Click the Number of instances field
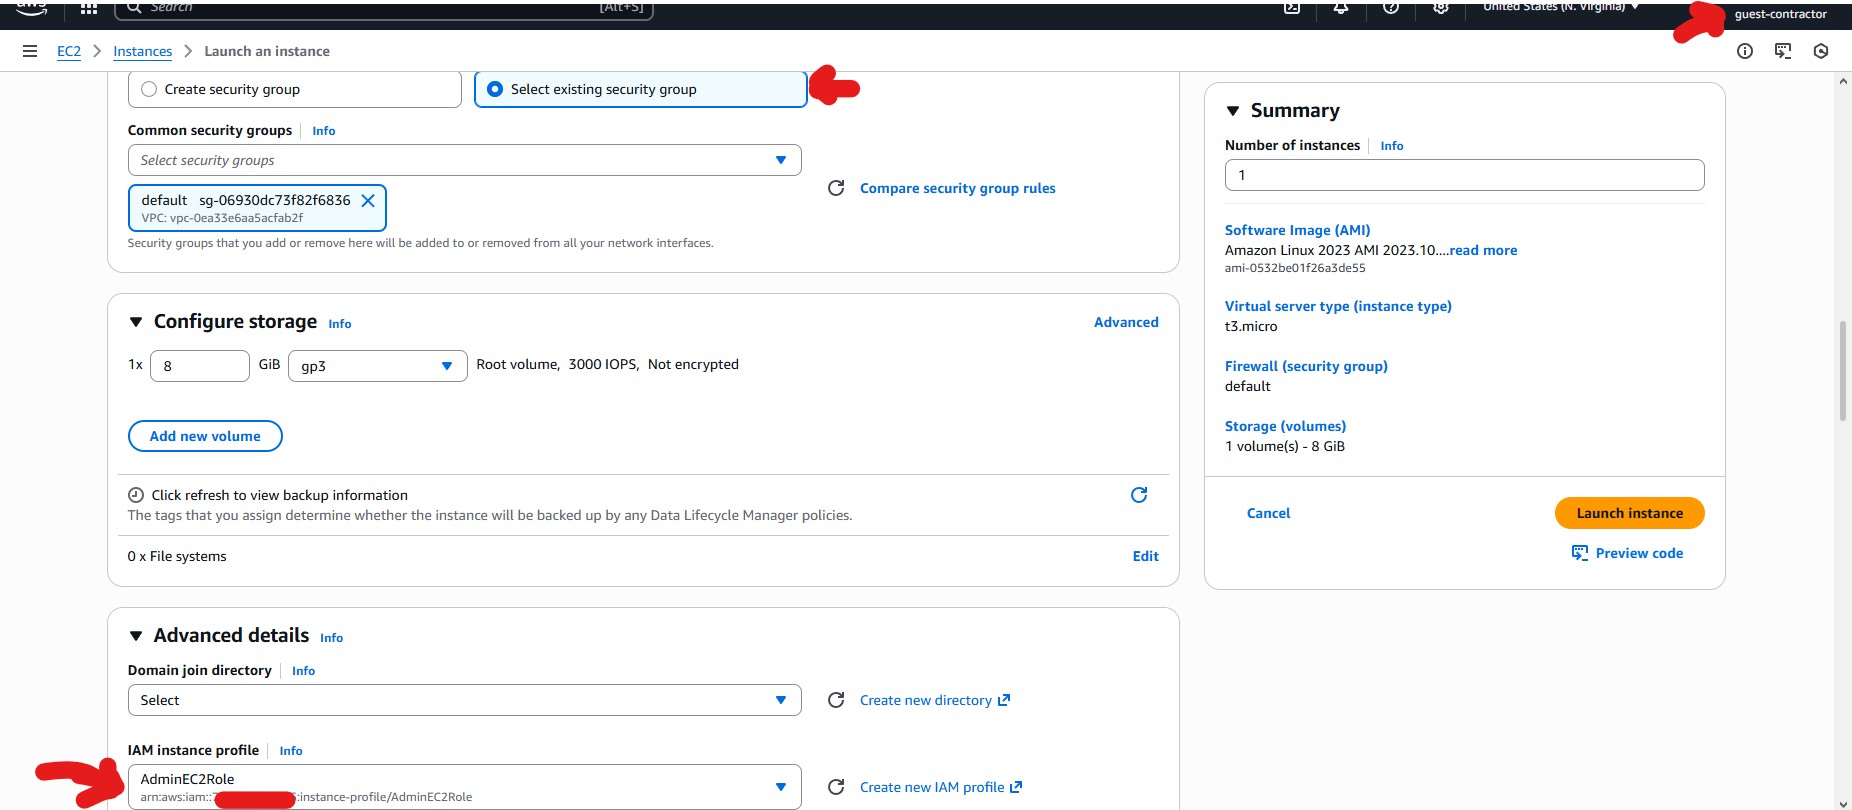 pos(1464,175)
